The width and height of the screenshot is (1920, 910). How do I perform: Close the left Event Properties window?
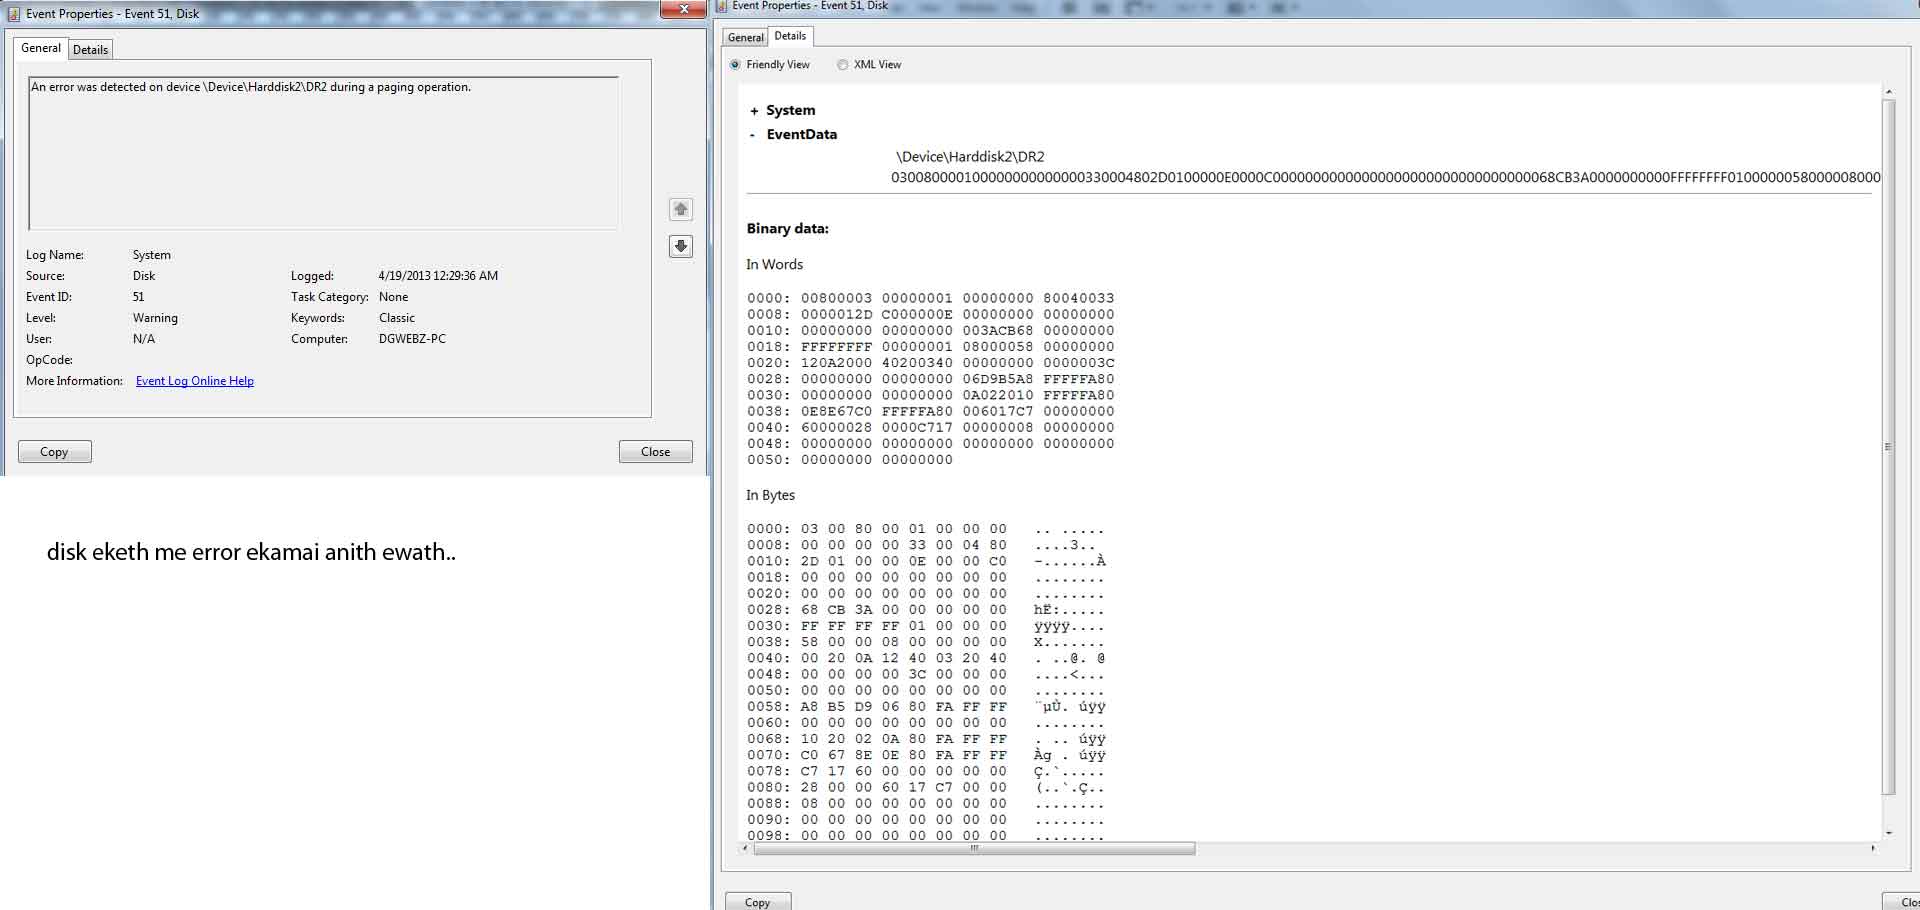[684, 9]
